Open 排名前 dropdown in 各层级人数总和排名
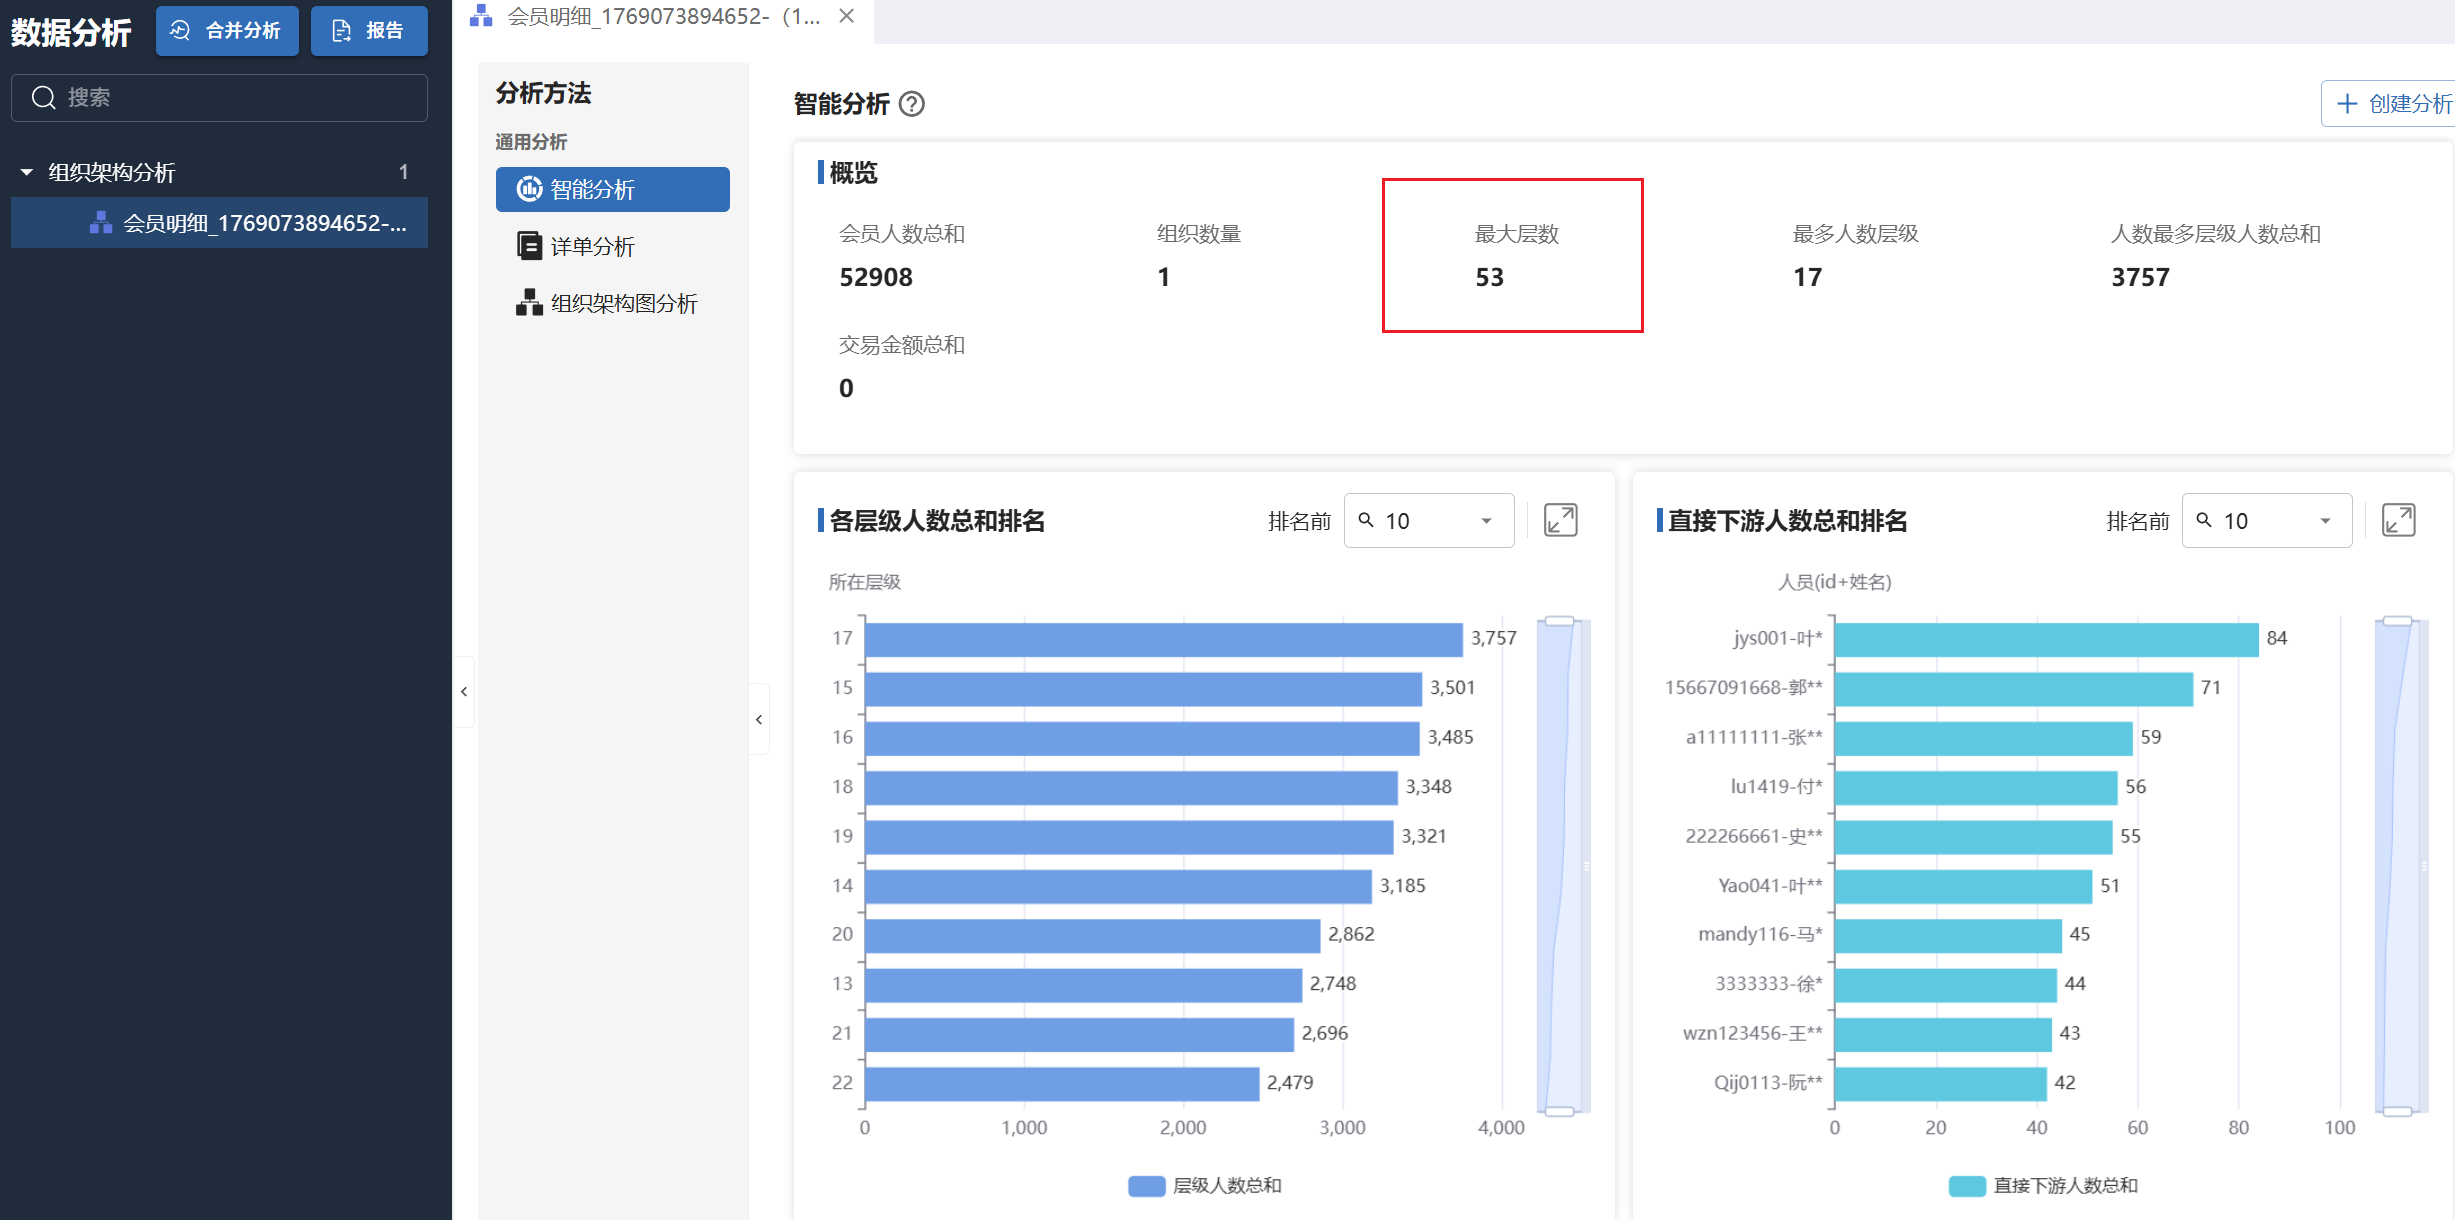This screenshot has height=1220, width=2455. point(1428,521)
